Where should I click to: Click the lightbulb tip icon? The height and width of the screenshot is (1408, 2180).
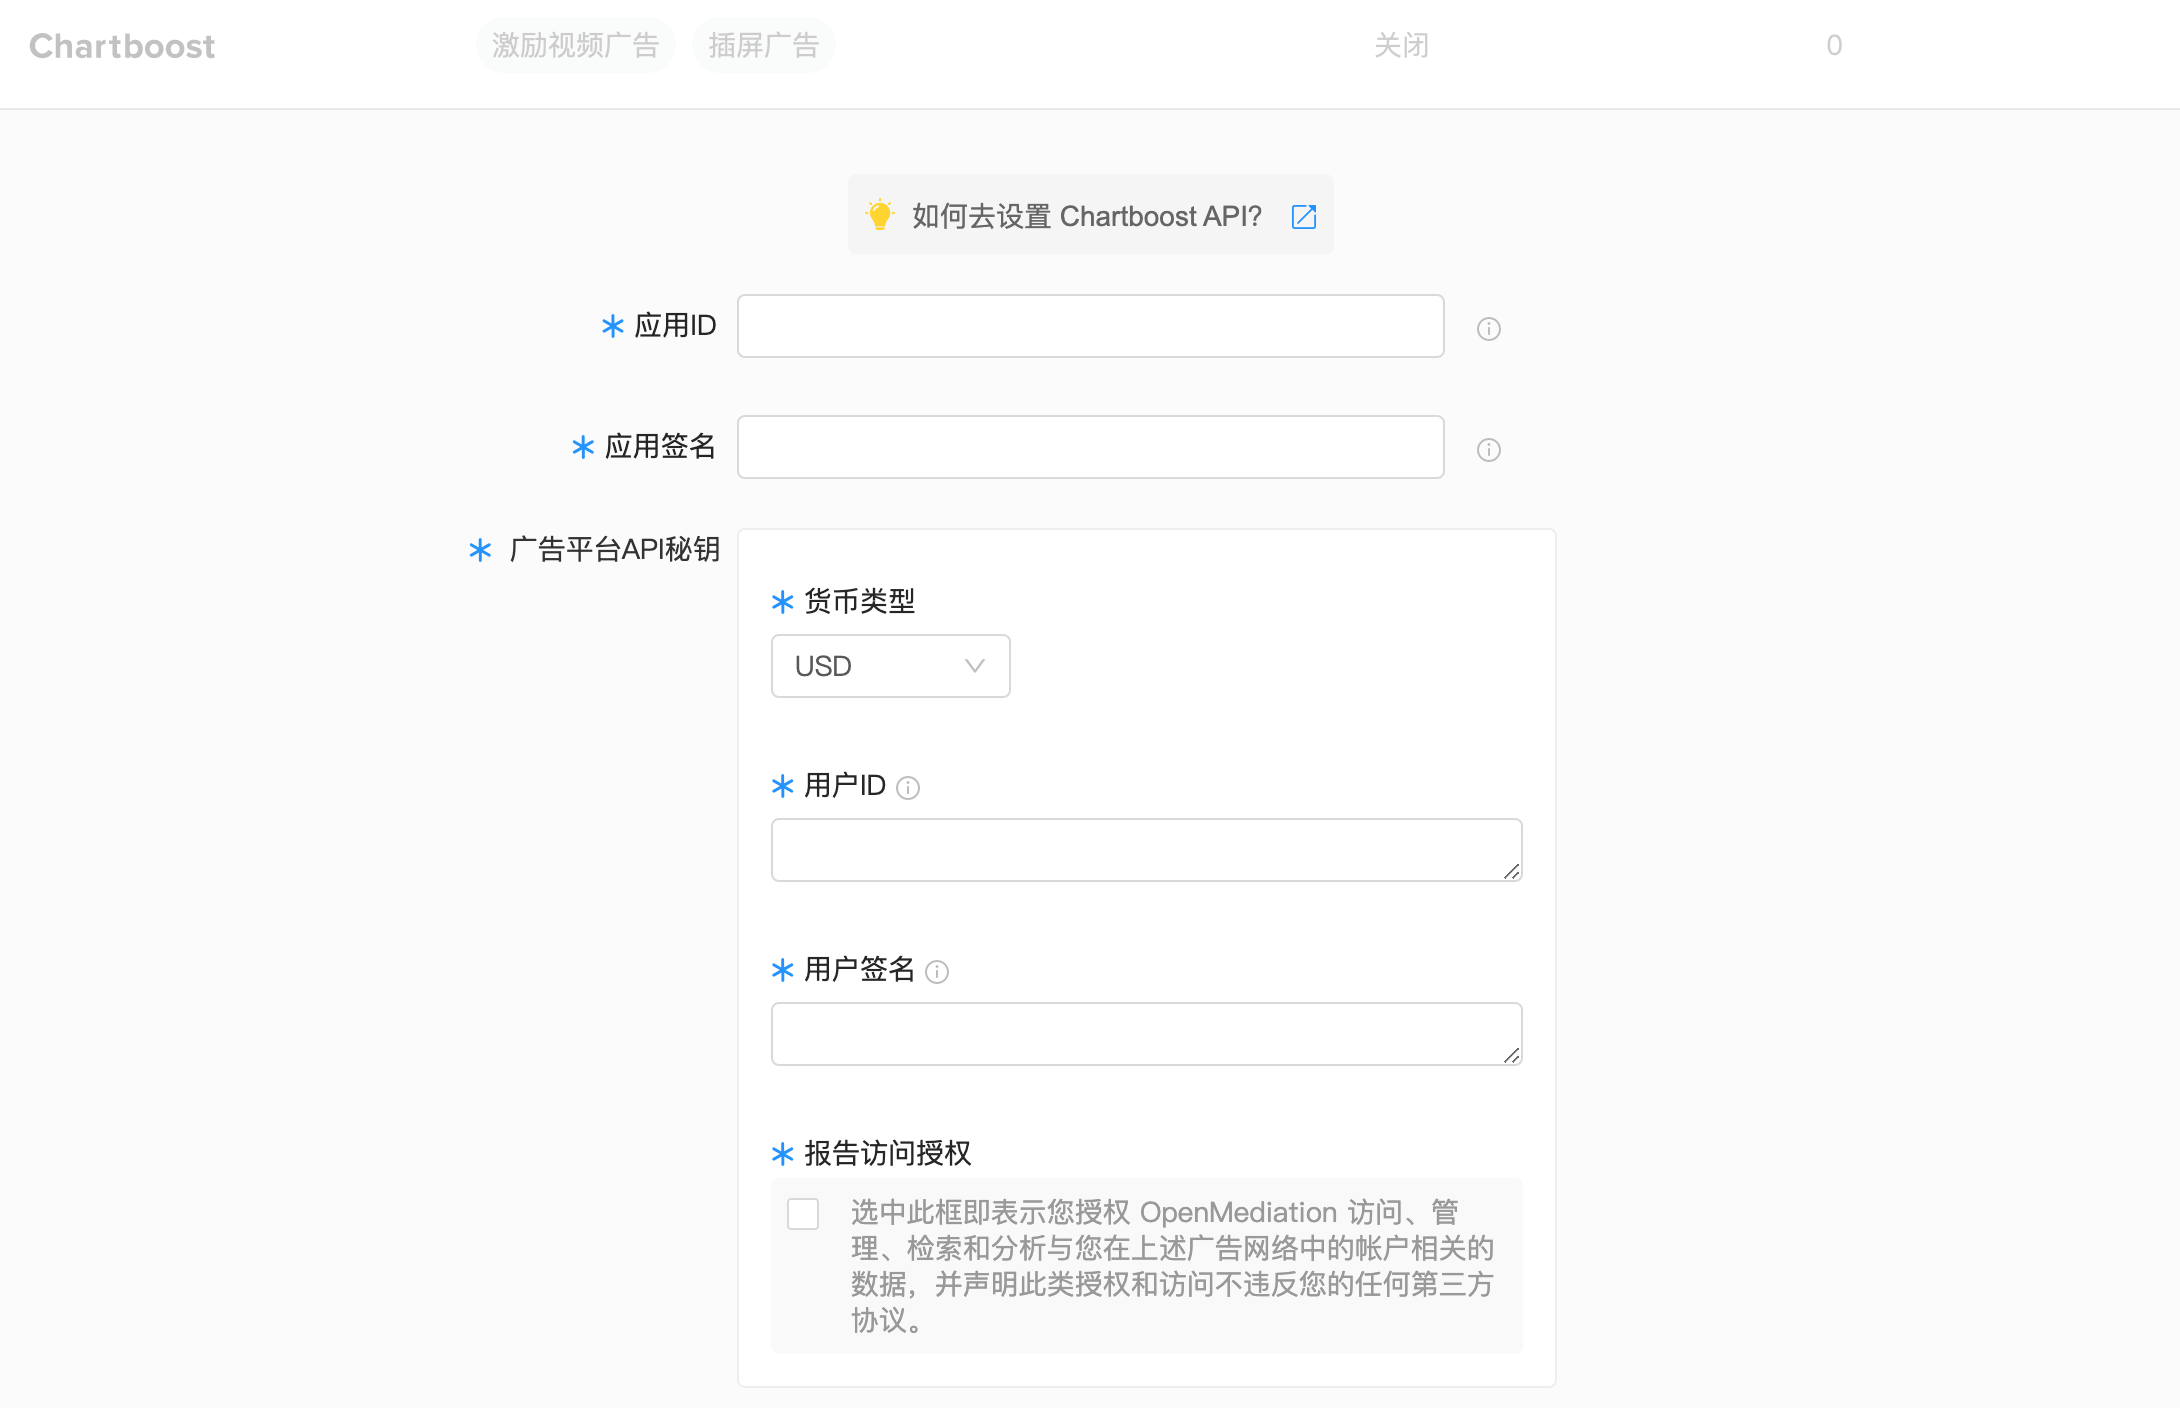click(880, 215)
